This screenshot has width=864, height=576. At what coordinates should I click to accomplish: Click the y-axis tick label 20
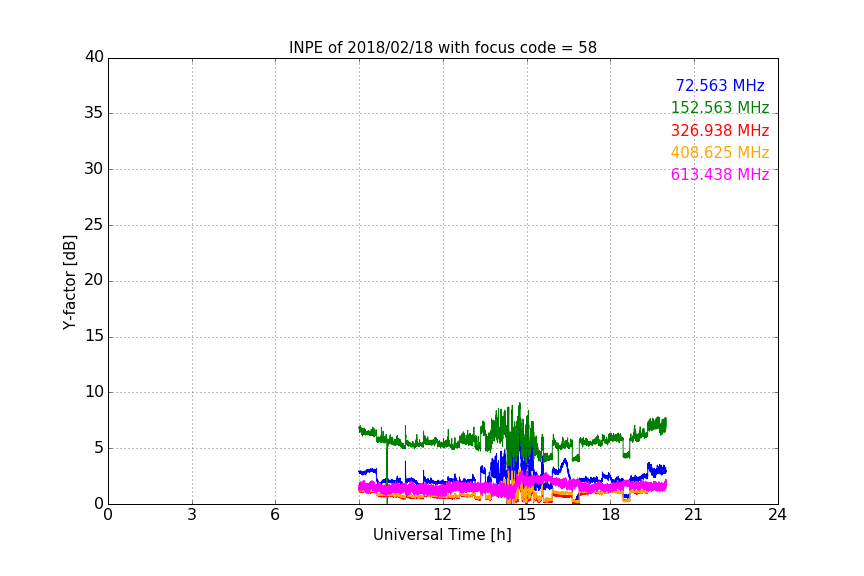(x=94, y=280)
